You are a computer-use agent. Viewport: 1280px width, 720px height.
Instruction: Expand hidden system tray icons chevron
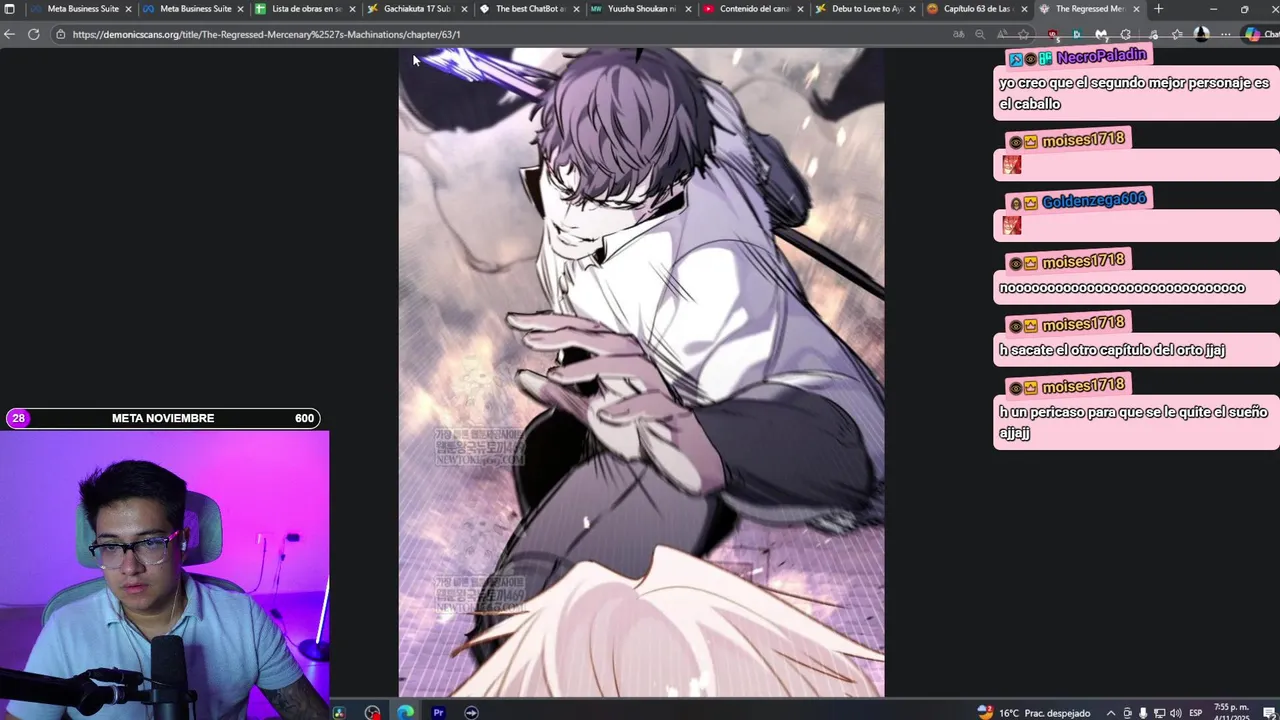(1111, 713)
